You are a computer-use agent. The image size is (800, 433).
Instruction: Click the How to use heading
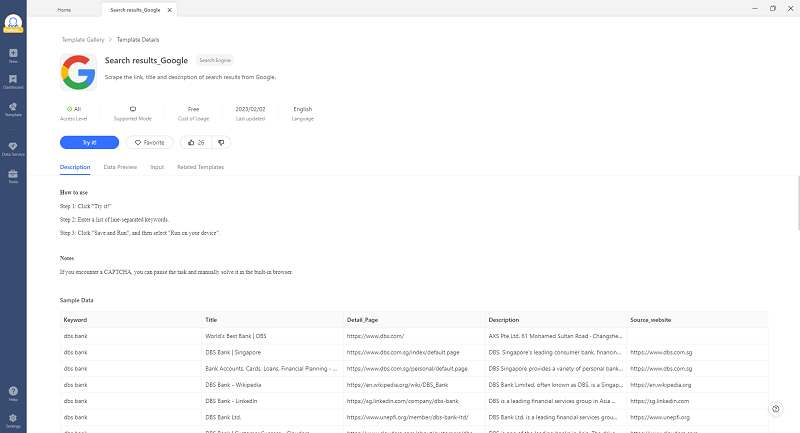(x=73, y=193)
